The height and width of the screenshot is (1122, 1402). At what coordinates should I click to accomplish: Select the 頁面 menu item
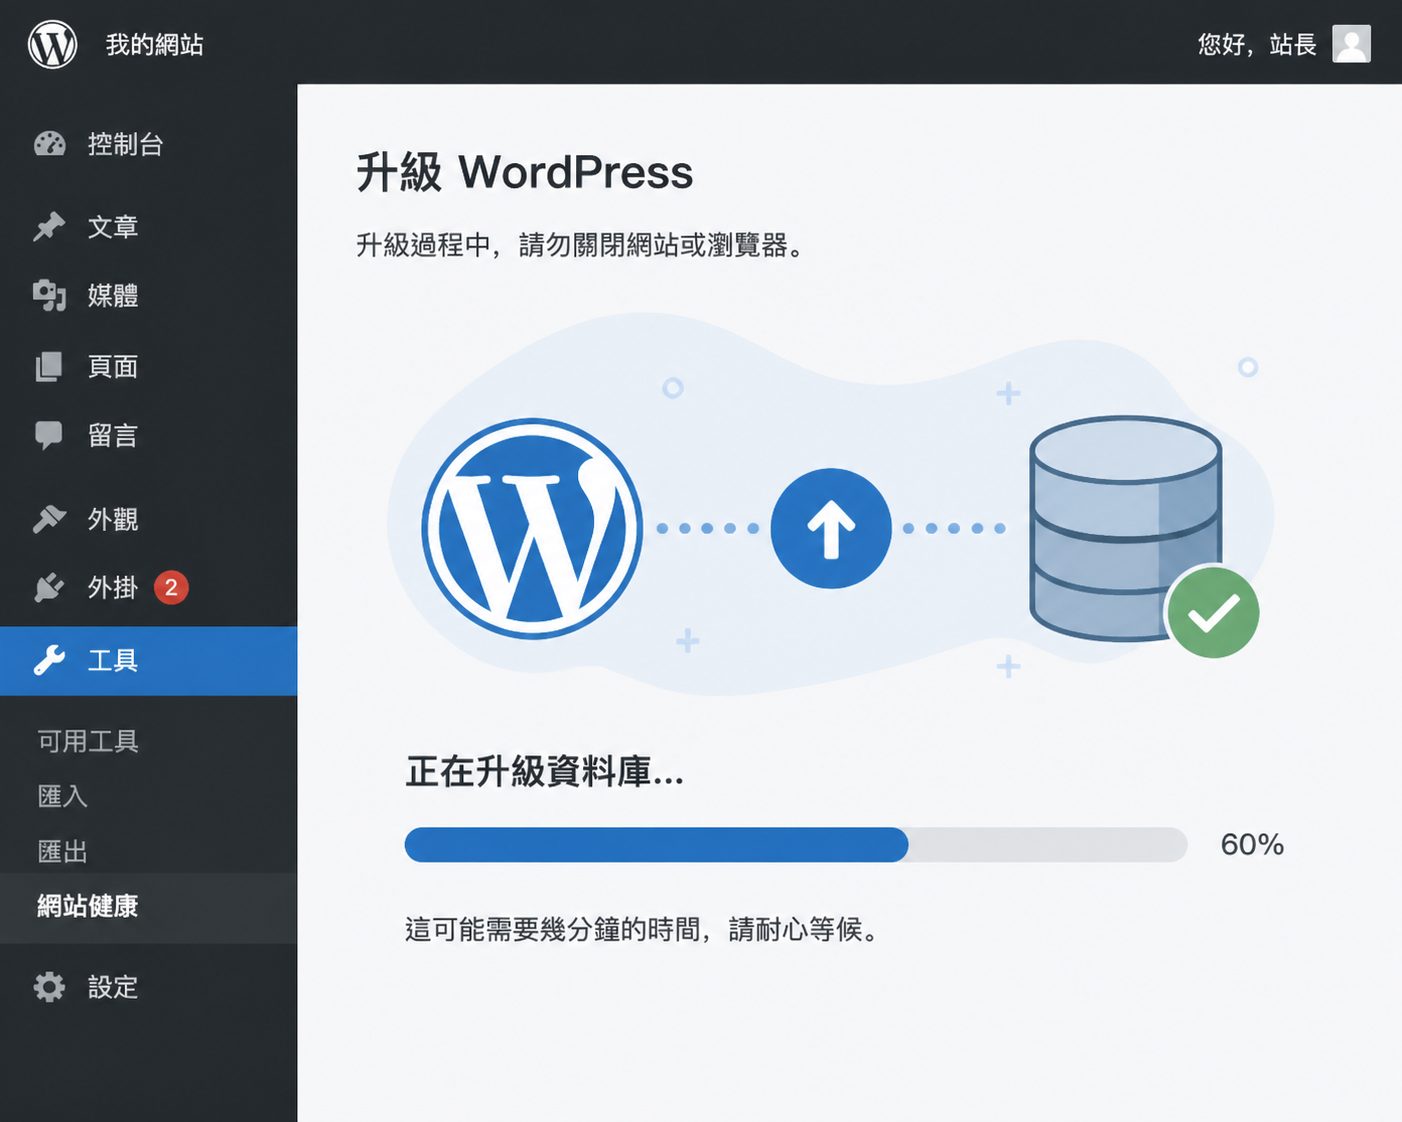[x=148, y=367]
